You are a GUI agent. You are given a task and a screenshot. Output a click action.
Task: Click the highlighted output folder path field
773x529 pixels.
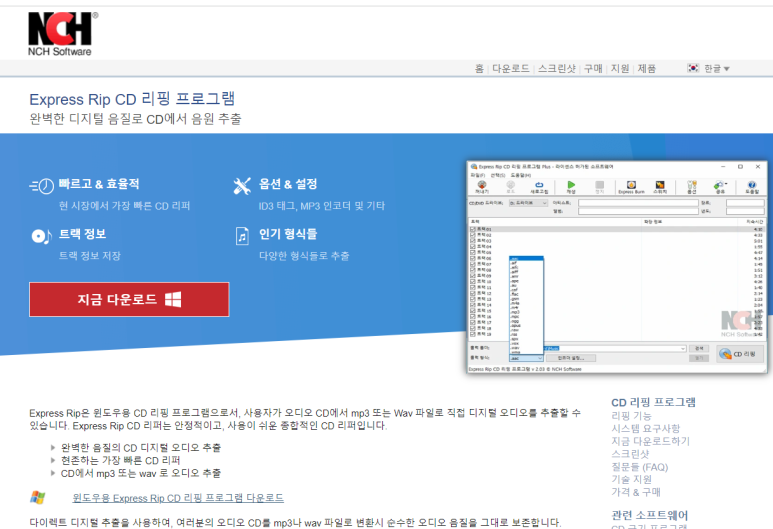614,349
